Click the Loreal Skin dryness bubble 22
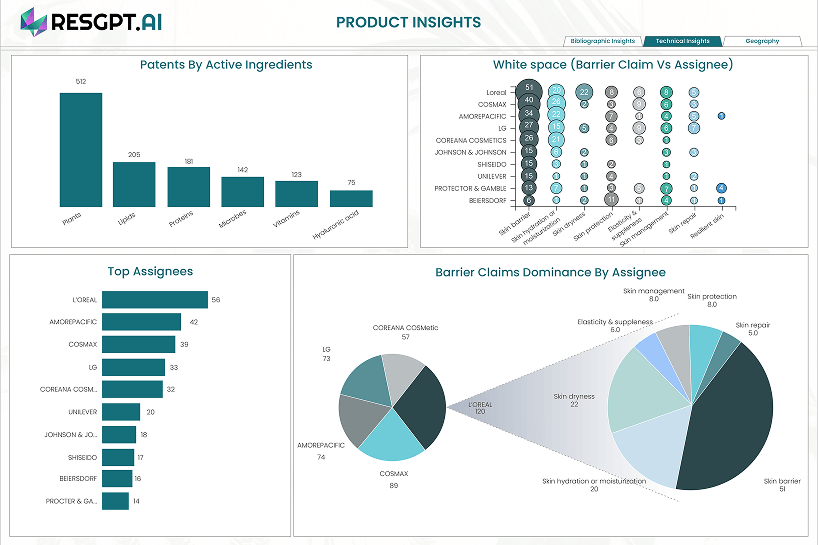Screen dimensions: 818x545 click(x=584, y=92)
